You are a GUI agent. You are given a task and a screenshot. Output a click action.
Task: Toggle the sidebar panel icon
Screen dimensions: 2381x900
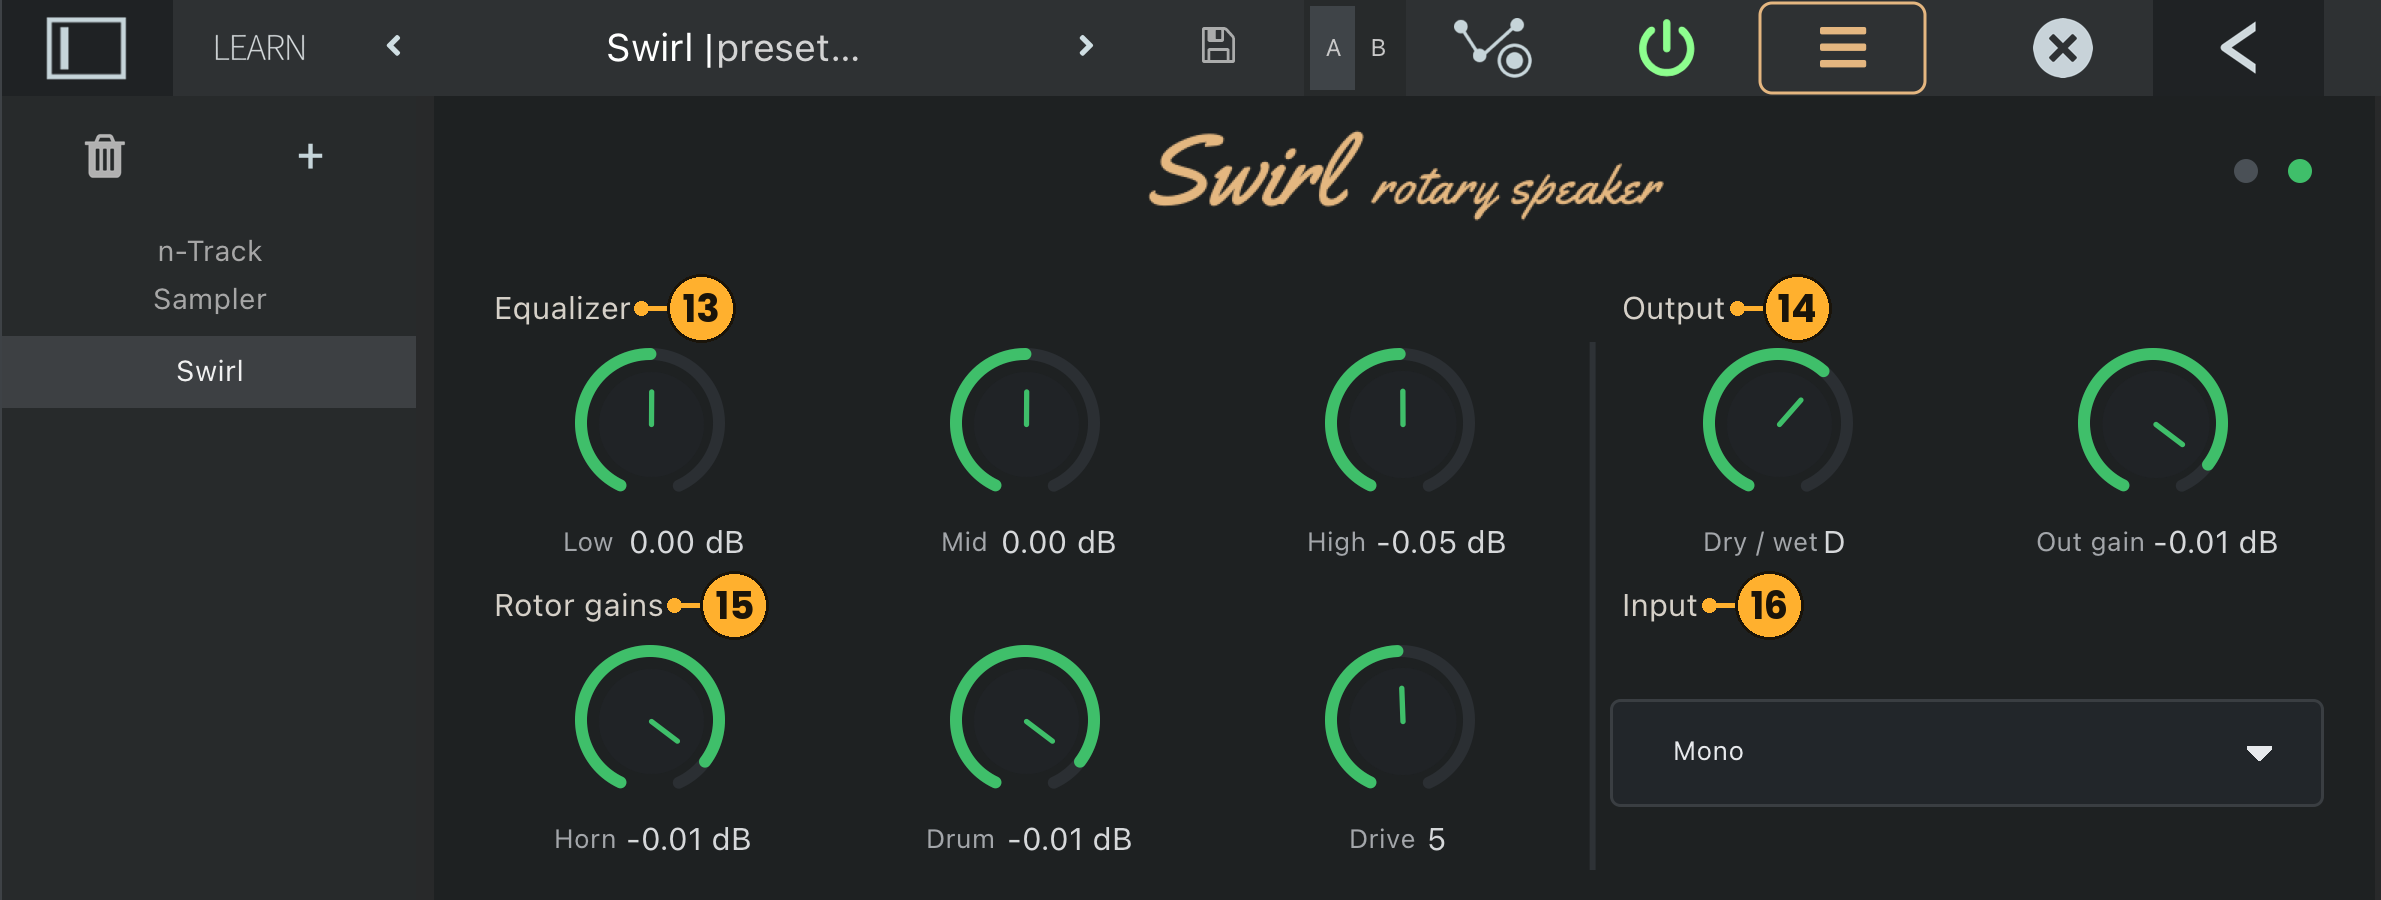86,48
